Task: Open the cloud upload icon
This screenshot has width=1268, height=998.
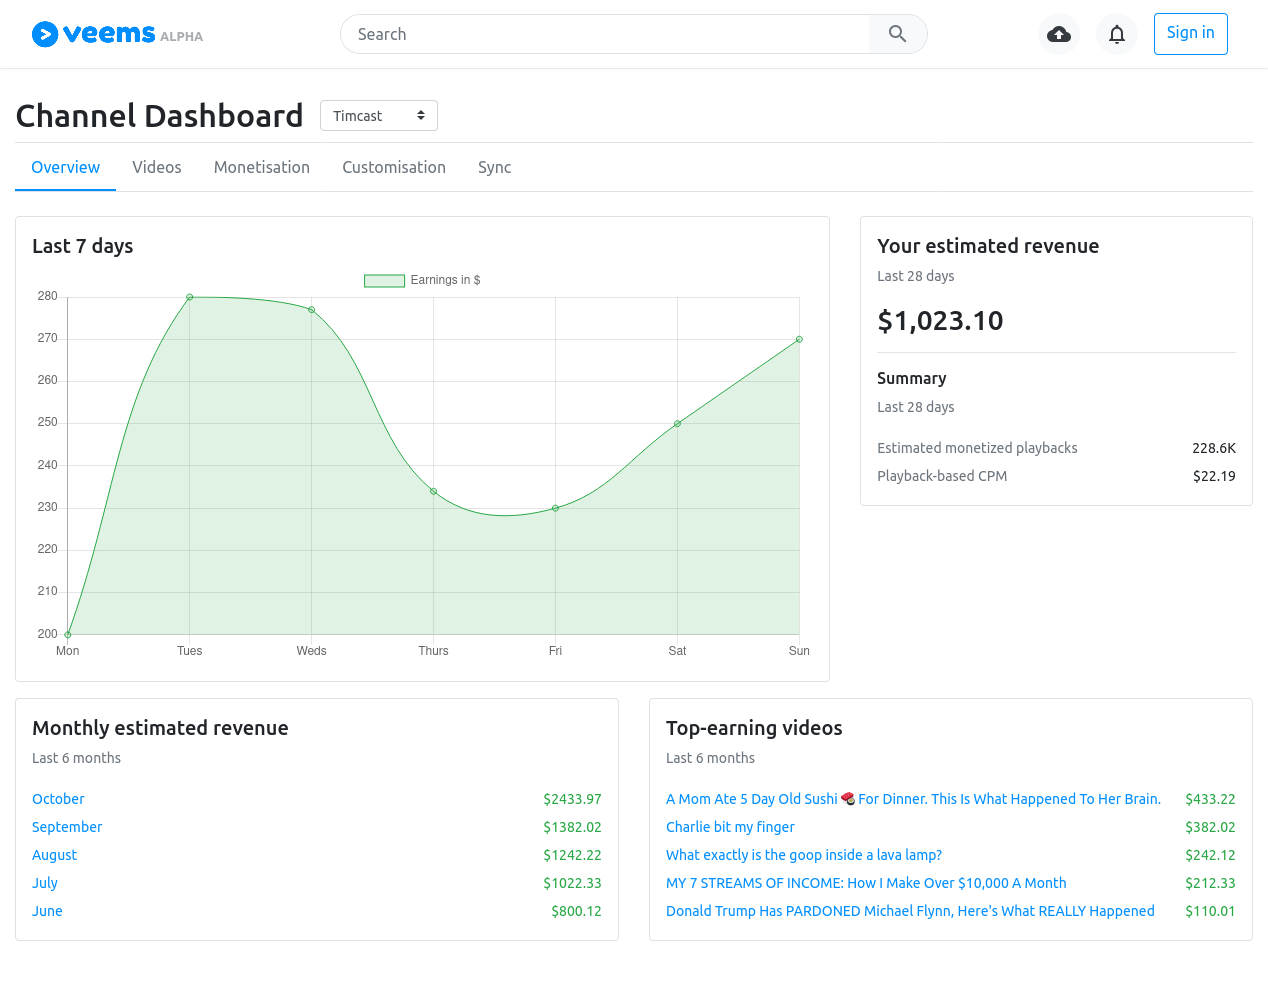Action: point(1059,34)
